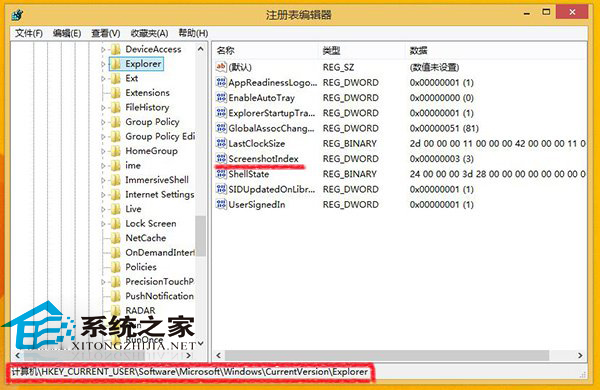Click right arrow of values pane scrollbar
600x390 pixels.
[x=580, y=356]
